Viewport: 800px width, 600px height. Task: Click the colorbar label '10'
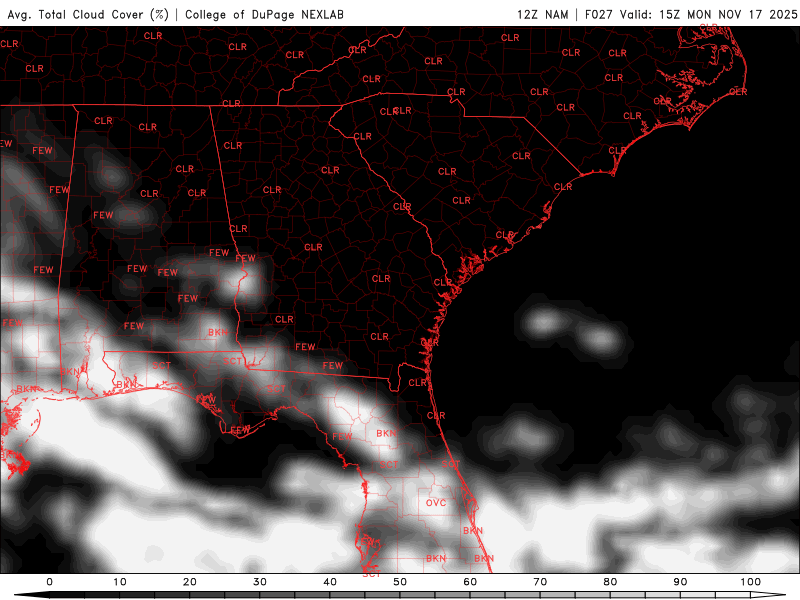120,582
